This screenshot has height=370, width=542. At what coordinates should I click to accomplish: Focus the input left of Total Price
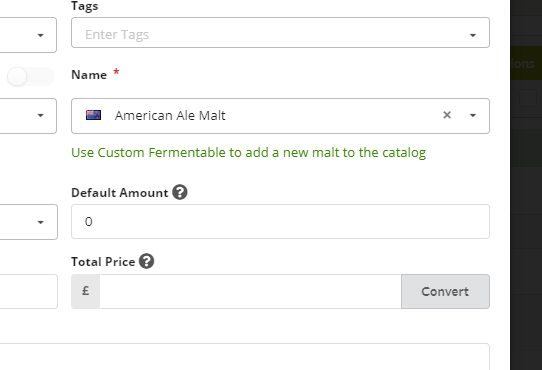coord(29,291)
